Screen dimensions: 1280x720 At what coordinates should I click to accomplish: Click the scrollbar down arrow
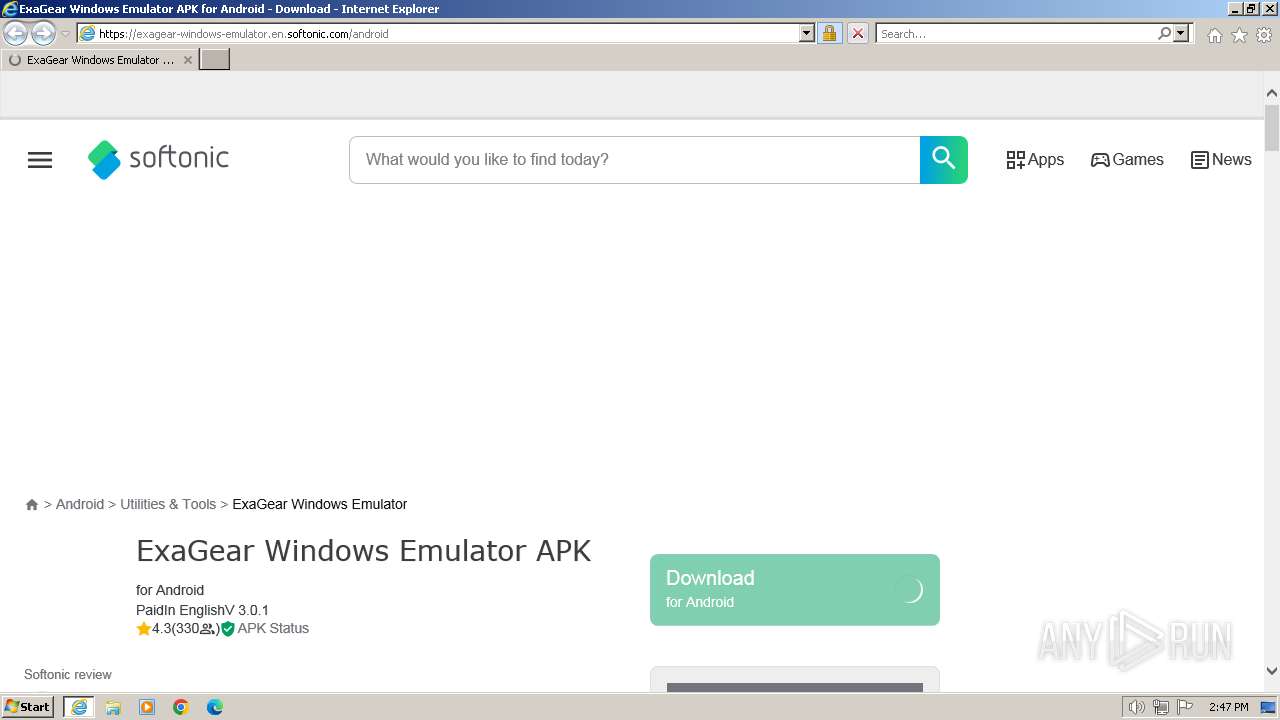click(1272, 672)
